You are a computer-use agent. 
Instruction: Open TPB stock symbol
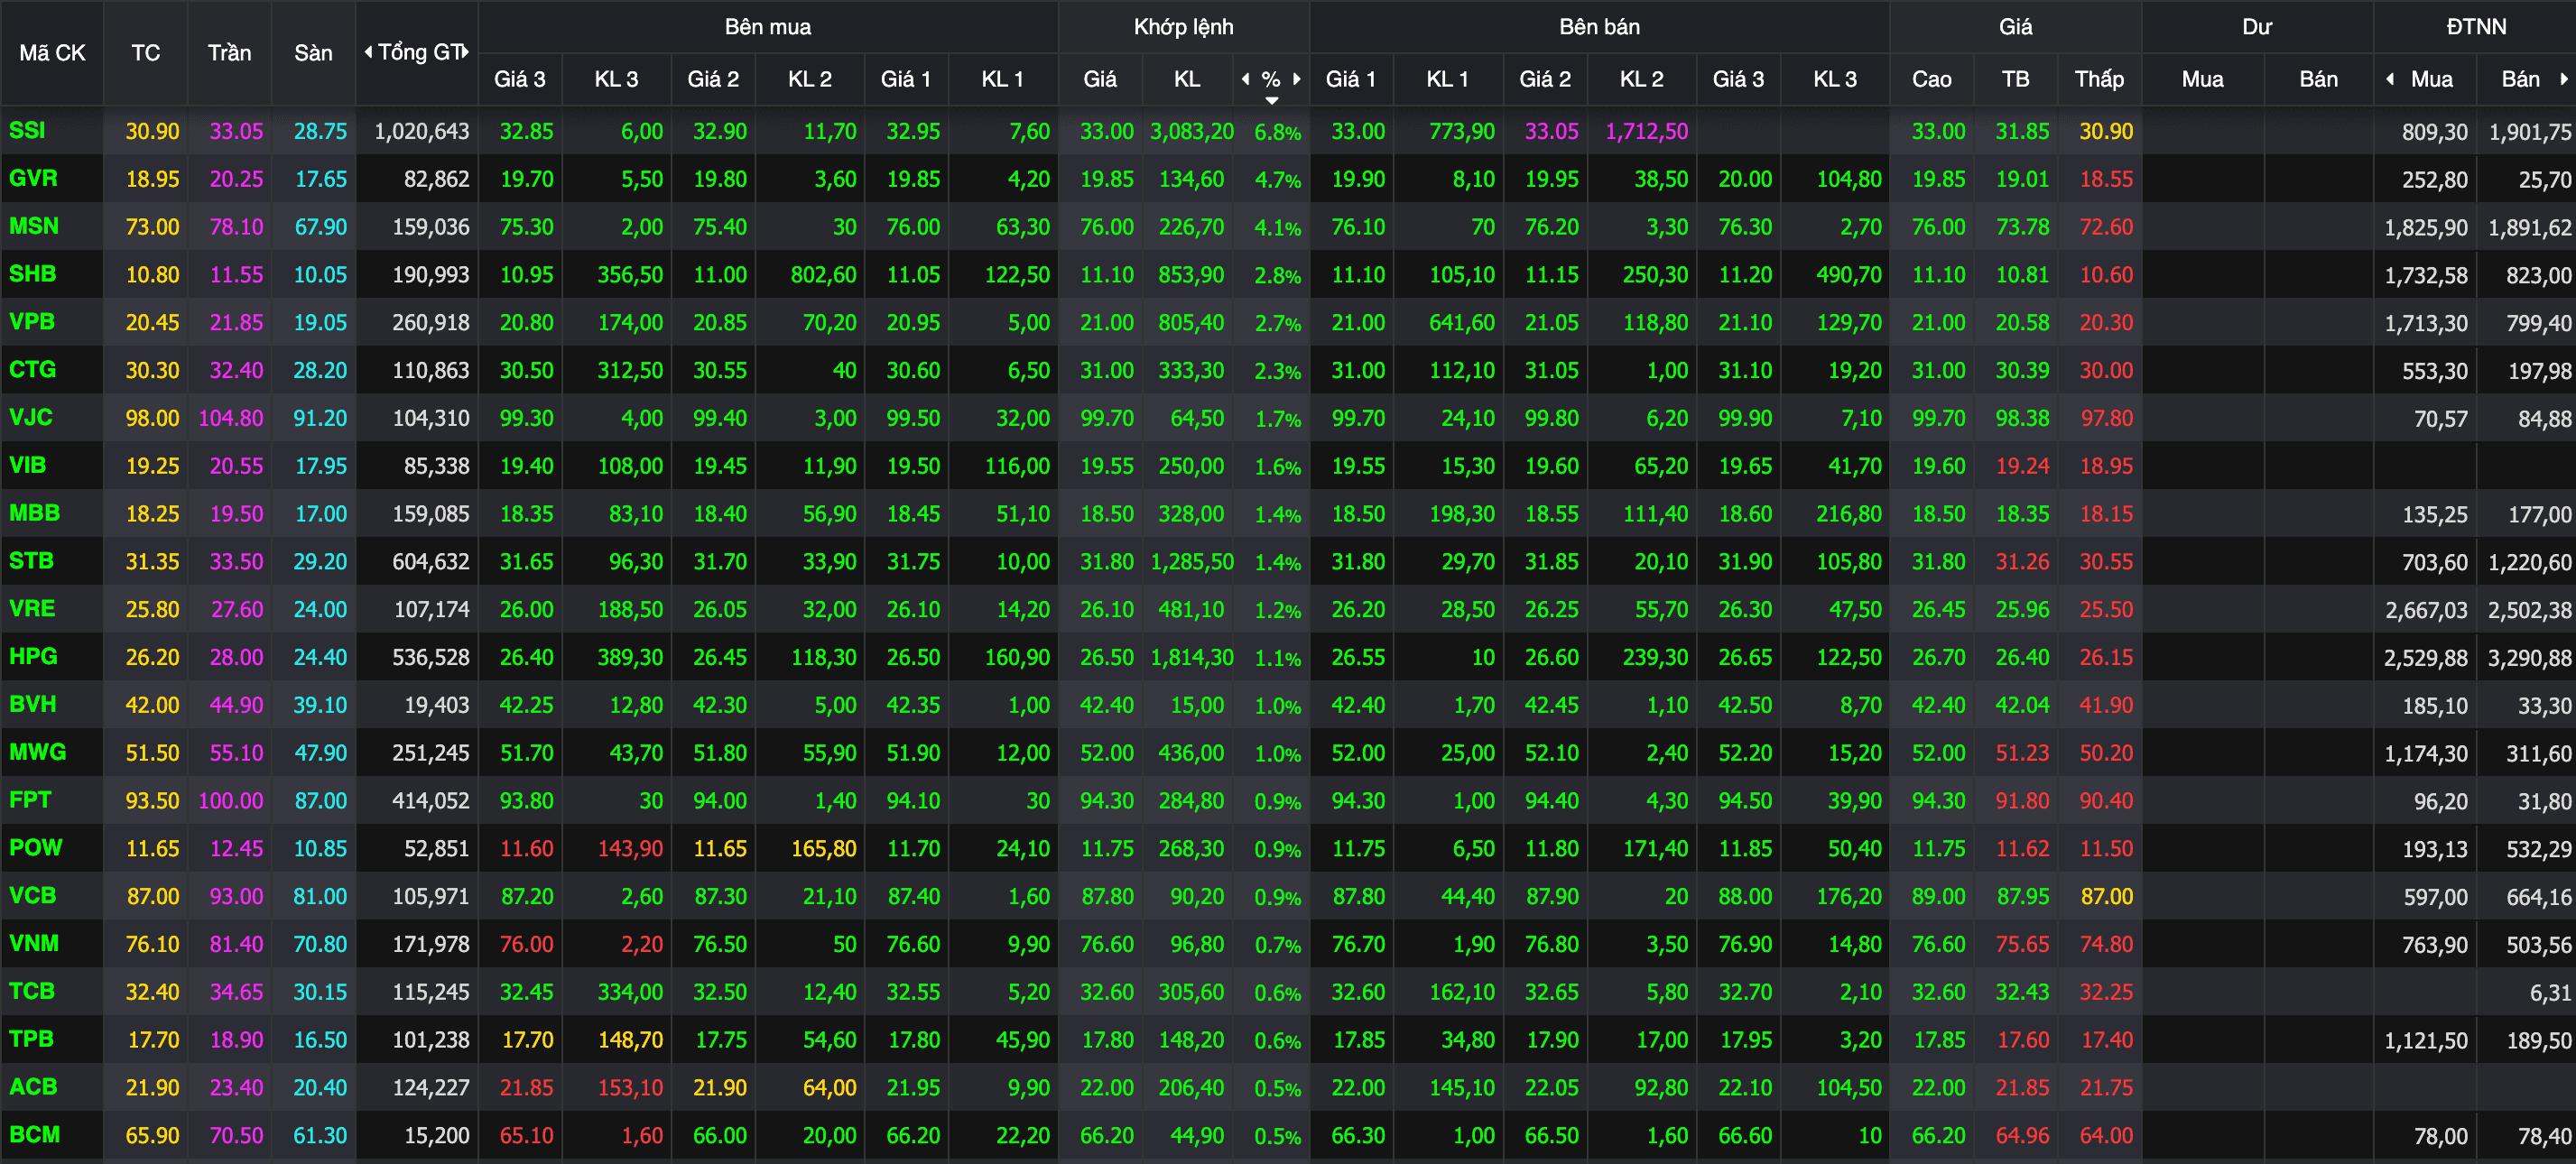coord(31,1039)
